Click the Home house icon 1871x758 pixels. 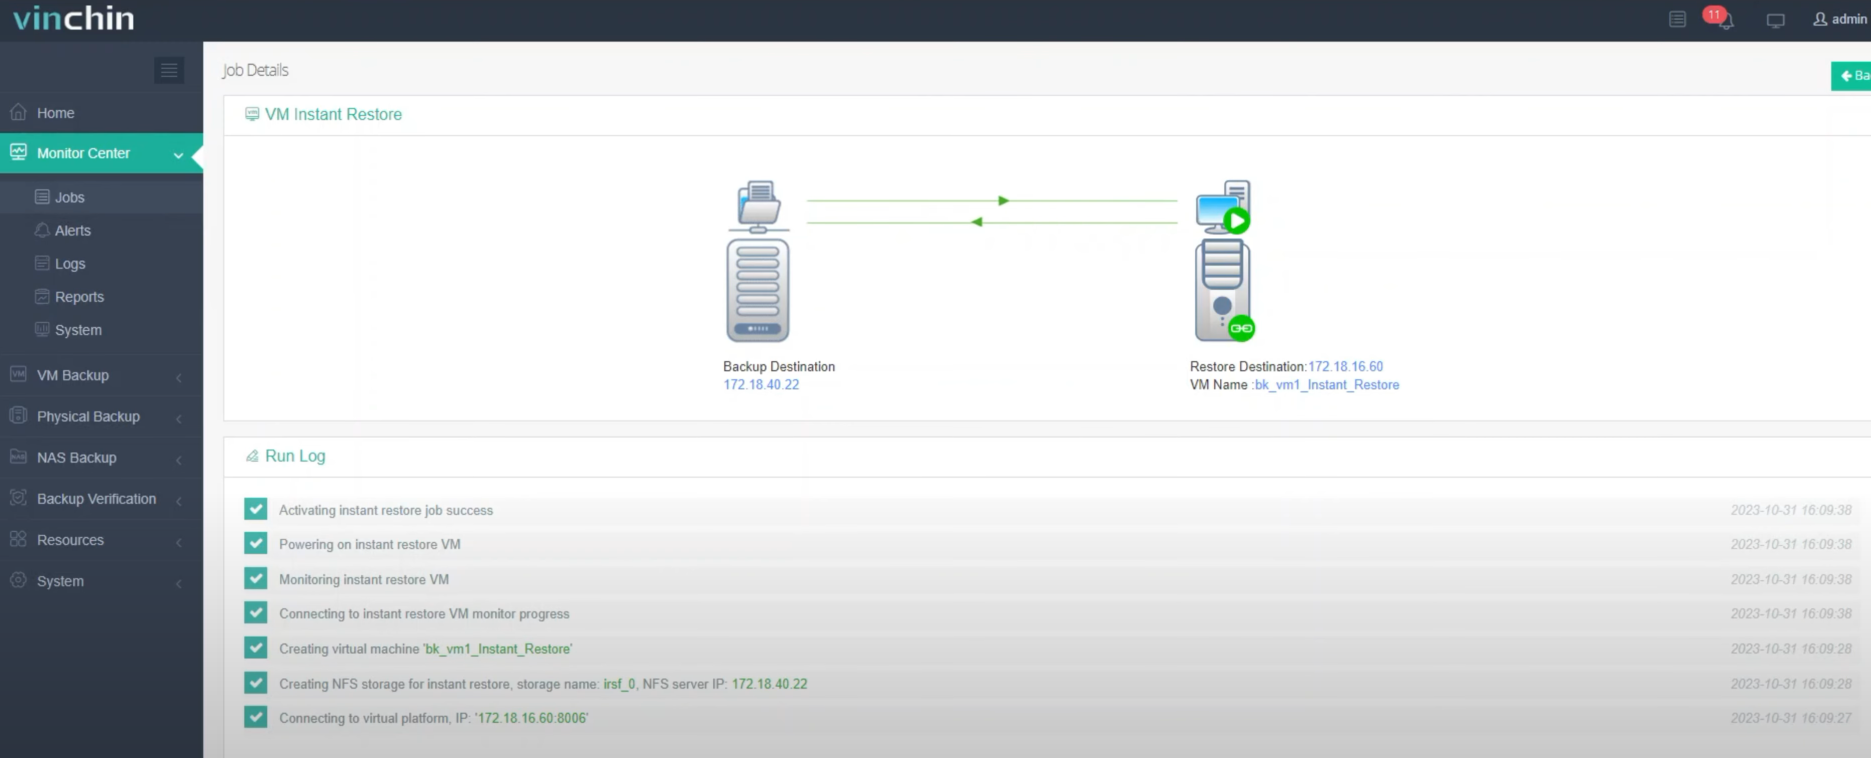[18, 112]
